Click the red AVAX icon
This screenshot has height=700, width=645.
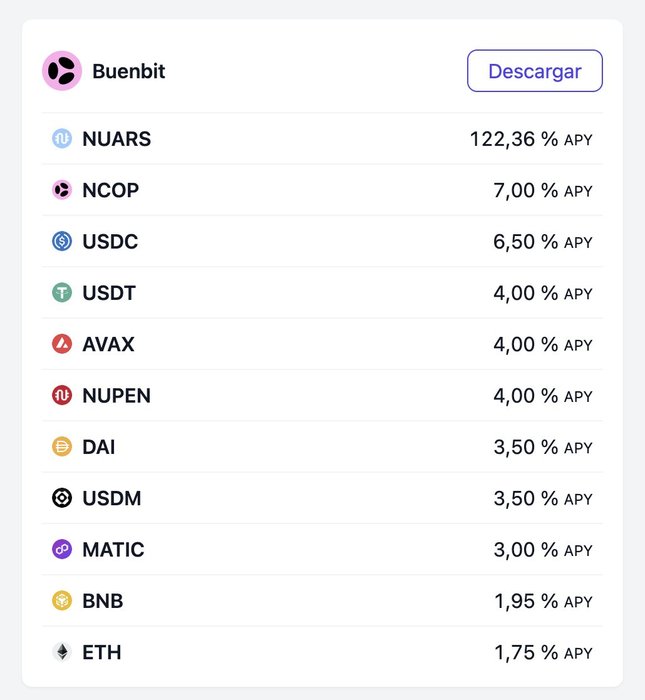click(62, 344)
